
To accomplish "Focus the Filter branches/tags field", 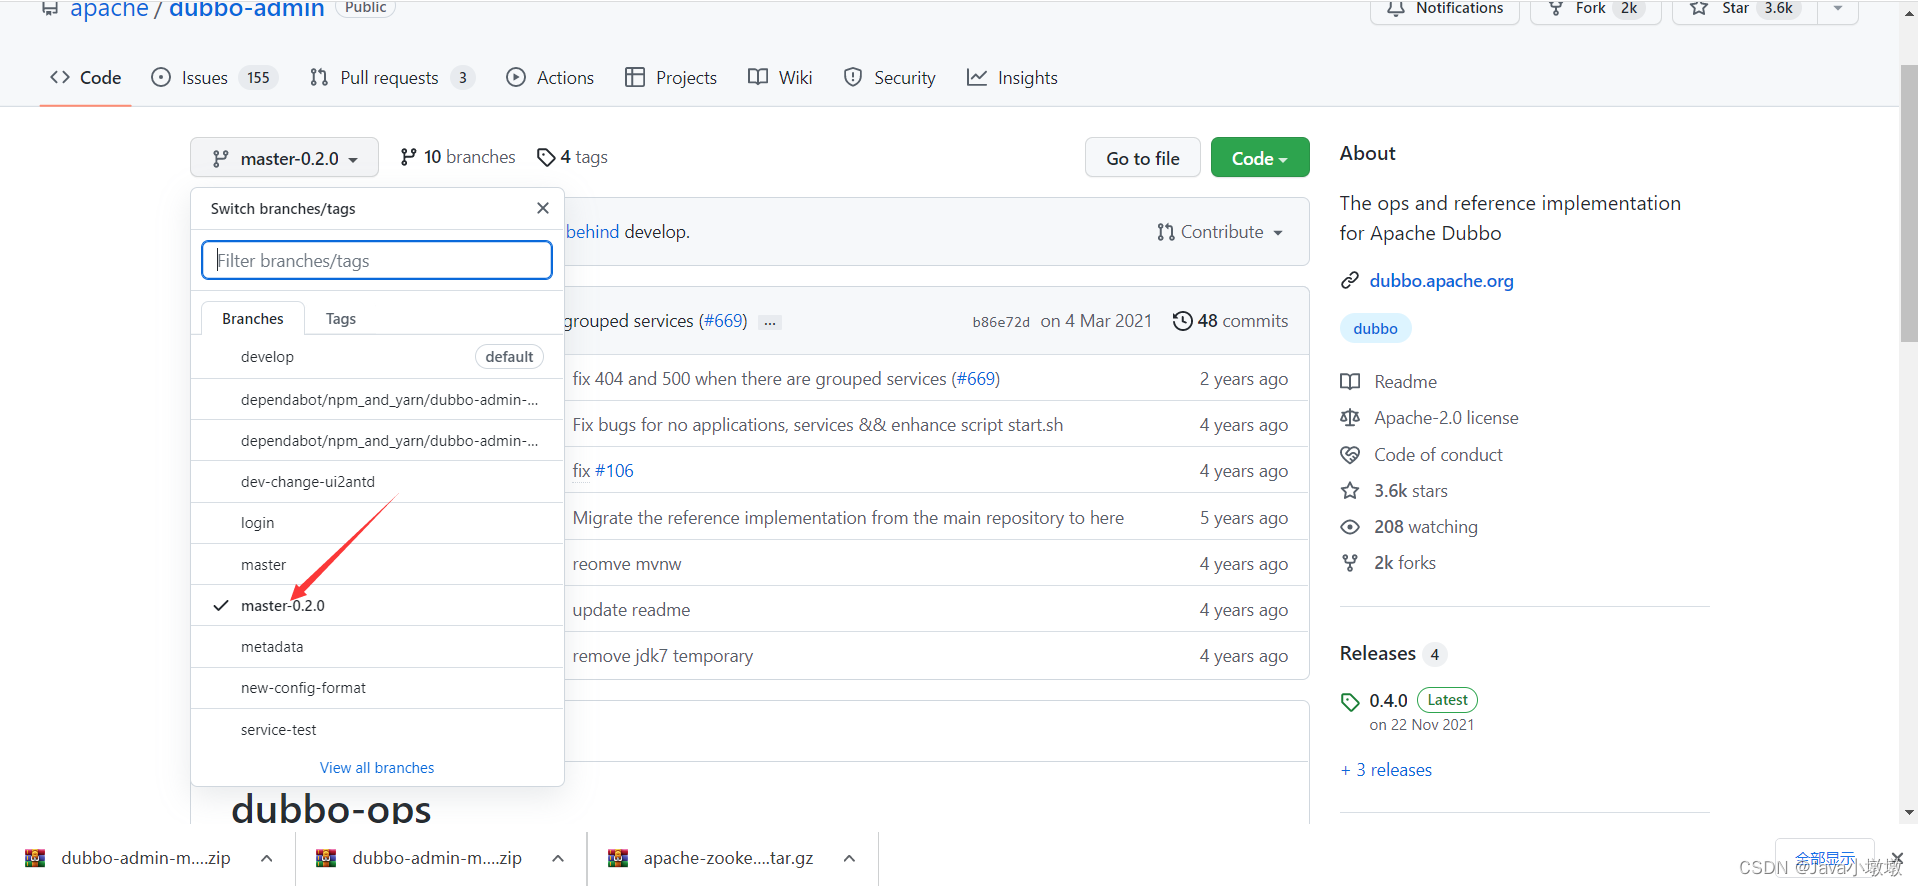I will click(377, 260).
